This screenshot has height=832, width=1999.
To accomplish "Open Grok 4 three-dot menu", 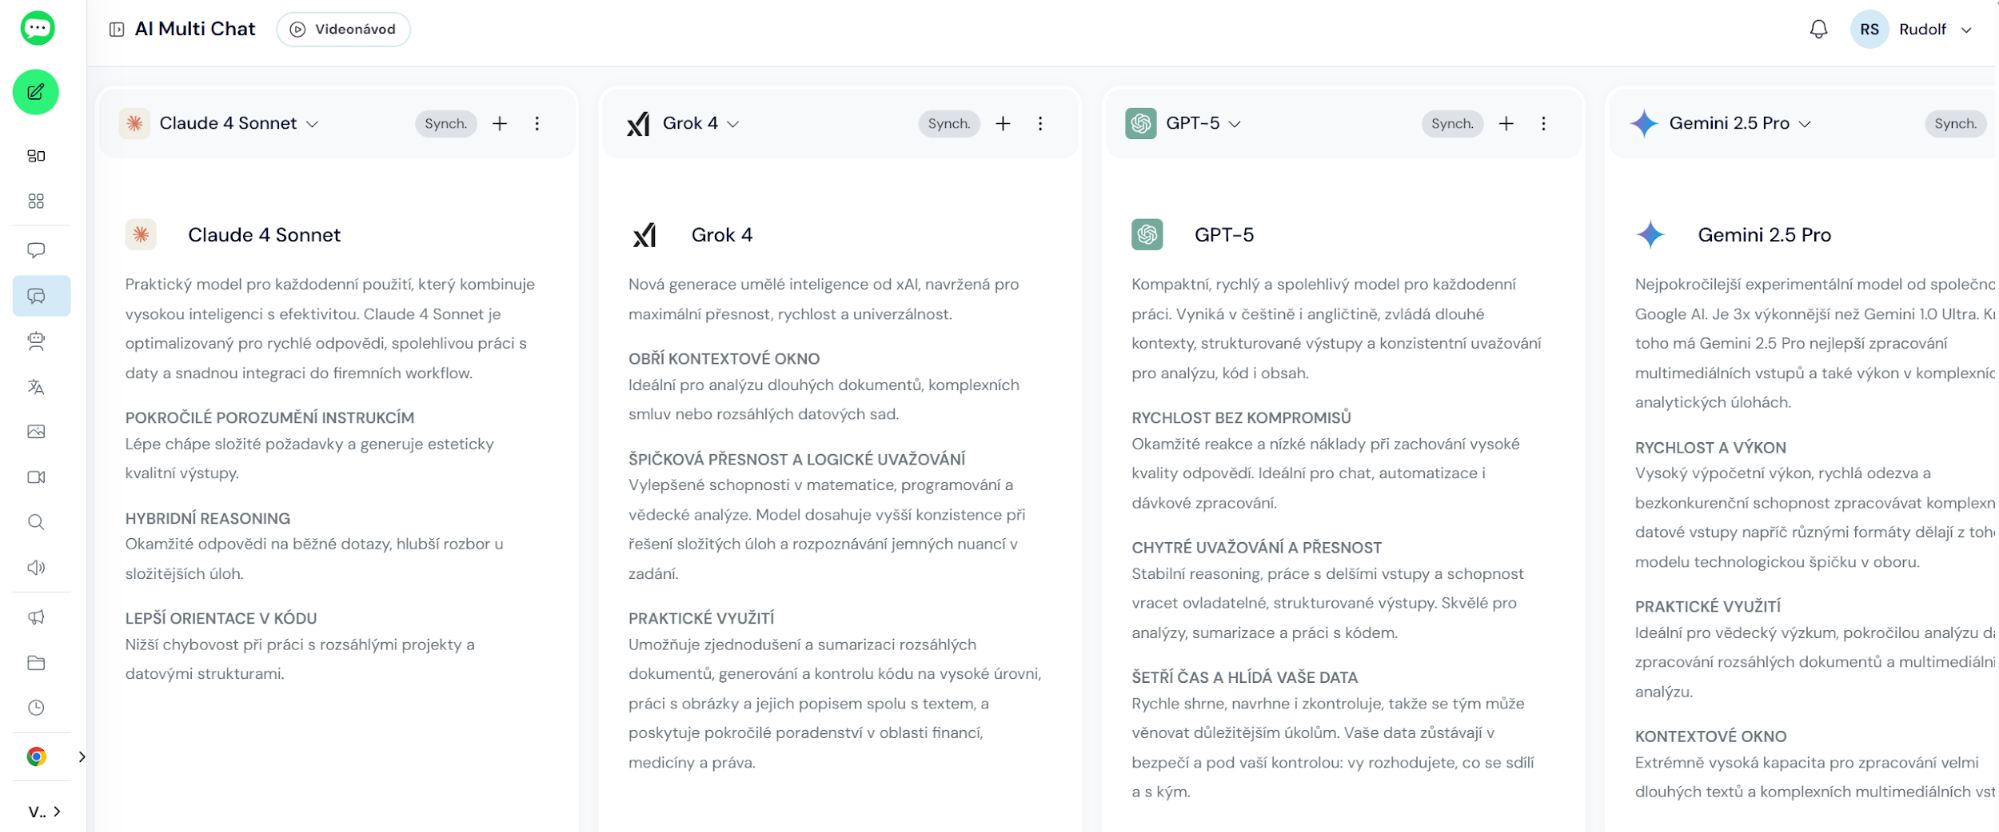I will 1040,123.
